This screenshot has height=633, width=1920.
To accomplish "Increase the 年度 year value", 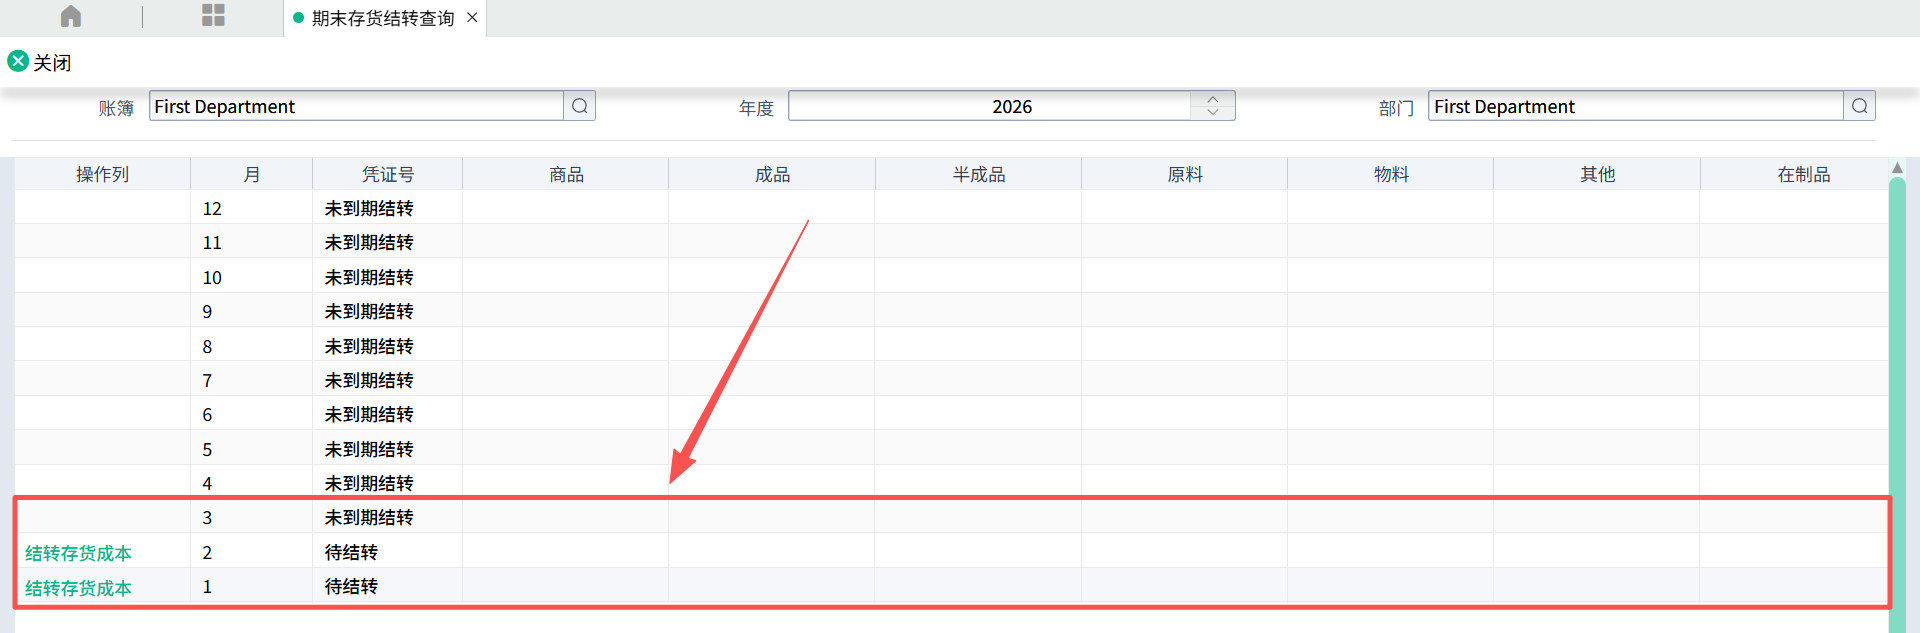I will pyautogui.click(x=1213, y=99).
